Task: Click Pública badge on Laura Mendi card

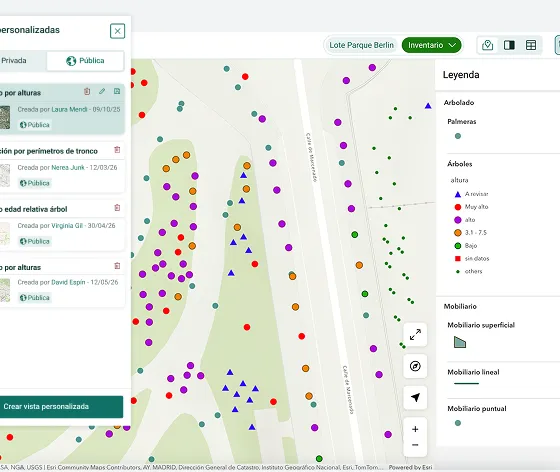Action: (x=35, y=125)
